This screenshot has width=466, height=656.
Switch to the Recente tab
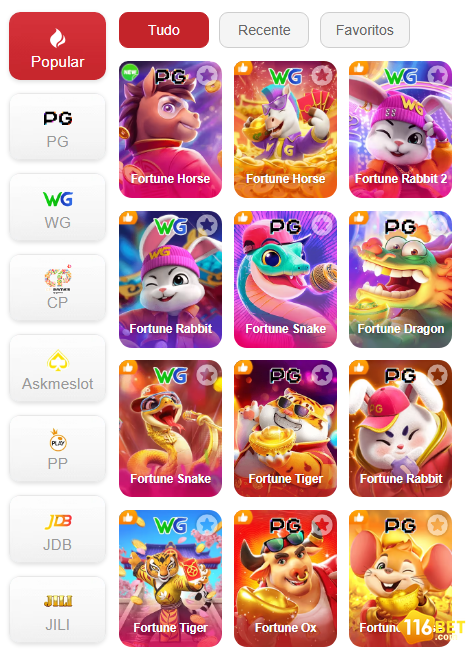tap(264, 30)
